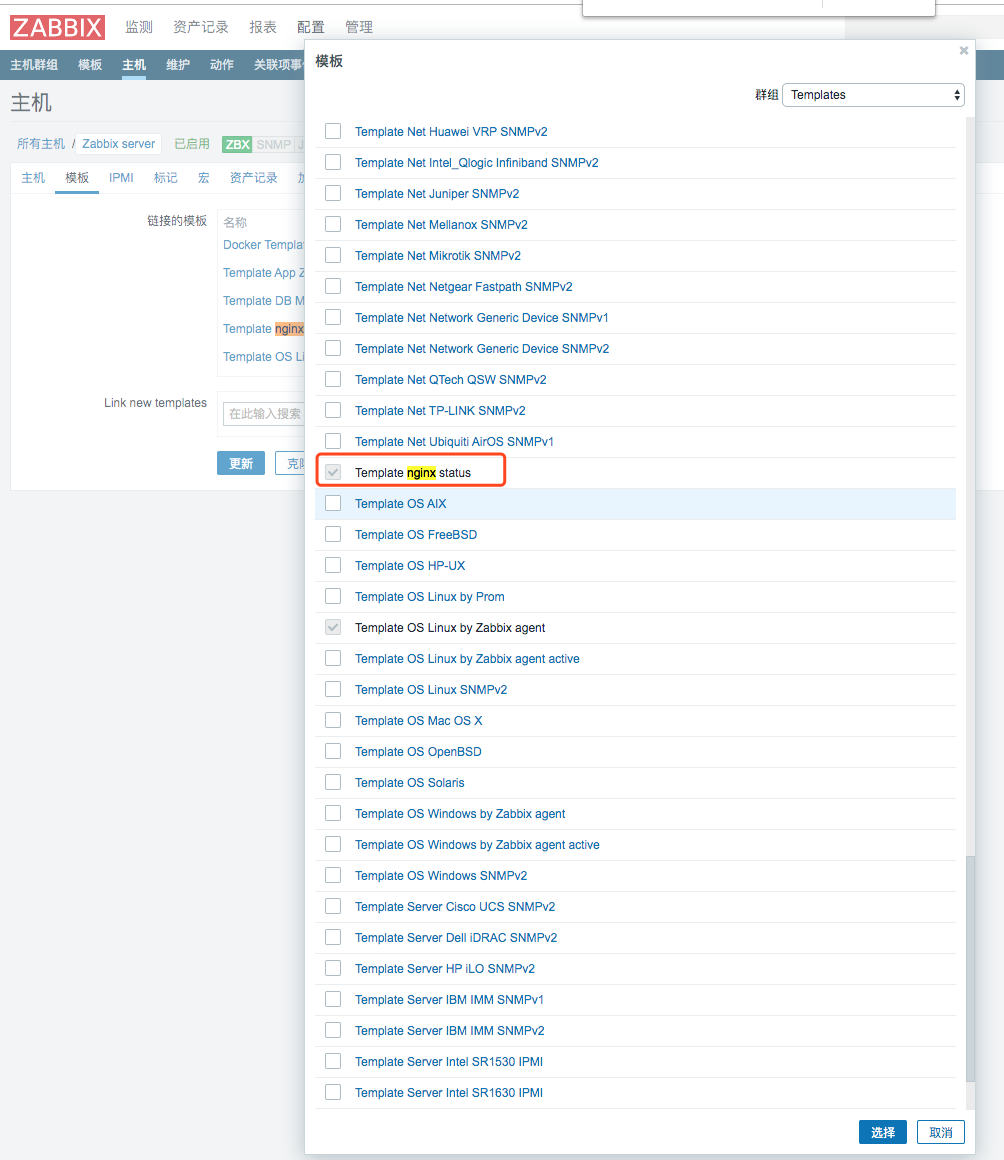Image resolution: width=1004 pixels, height=1160 pixels.
Task: Click the green ZBX status badge
Action: pyautogui.click(x=237, y=144)
